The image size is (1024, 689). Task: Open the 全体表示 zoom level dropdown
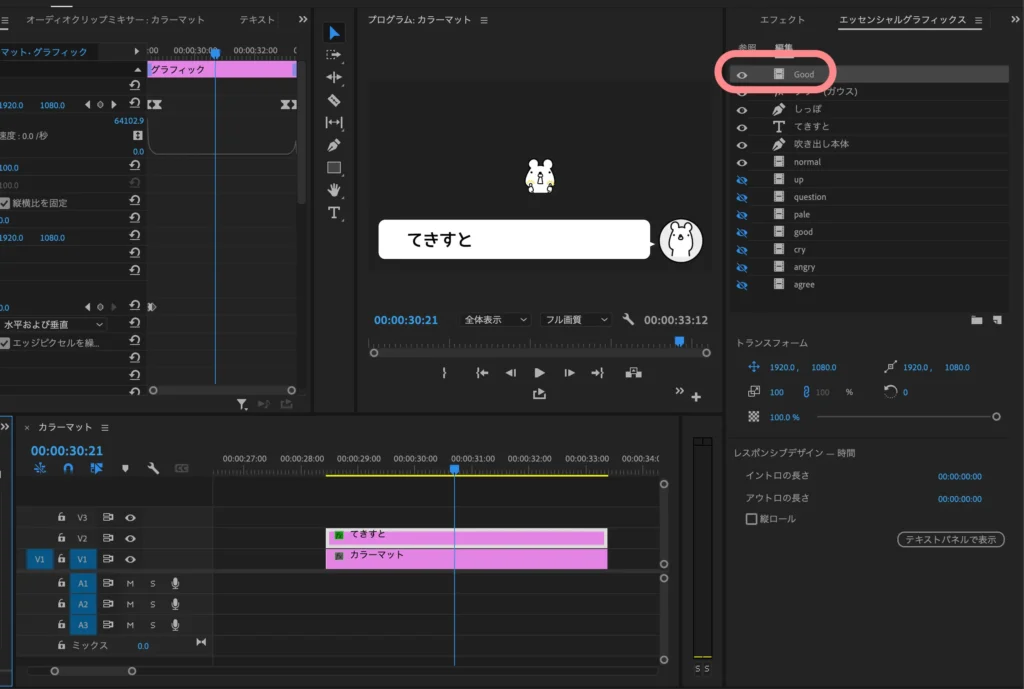click(x=496, y=320)
